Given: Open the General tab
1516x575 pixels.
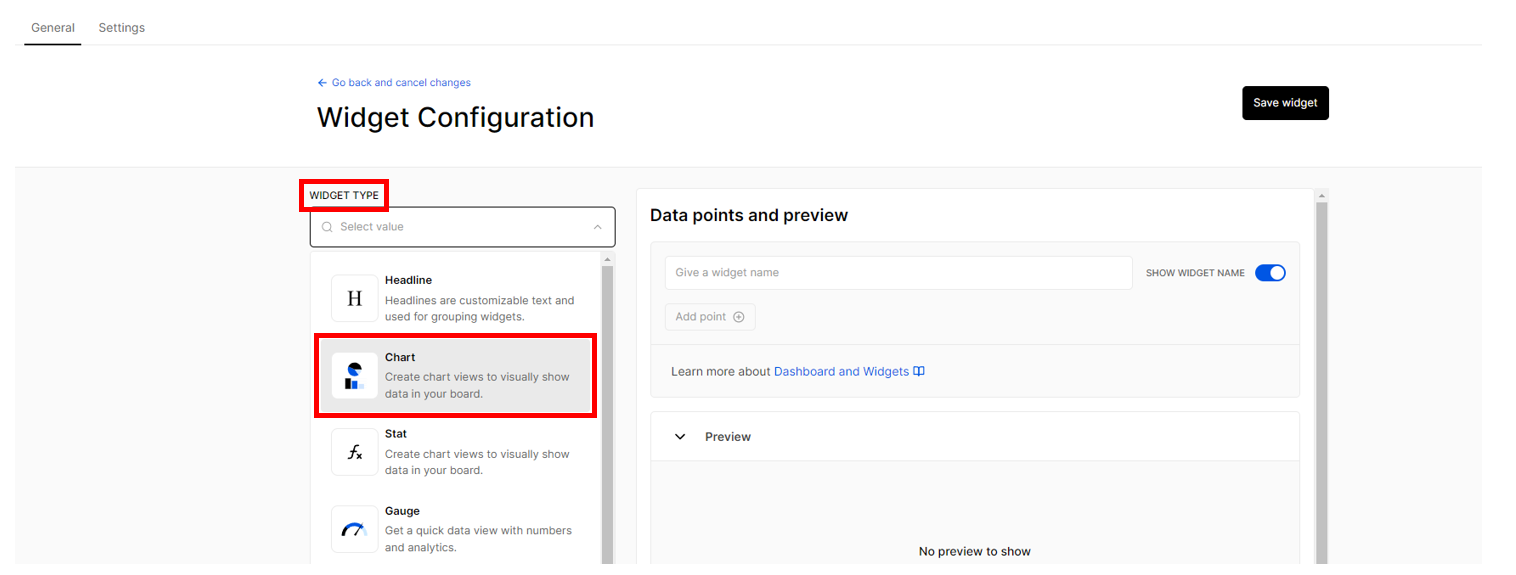Looking at the screenshot, I should click(53, 28).
